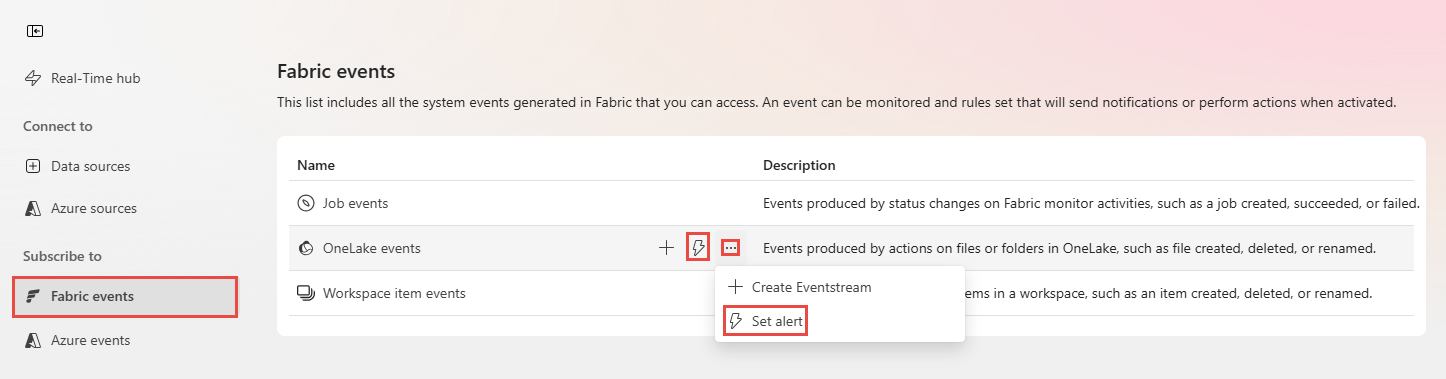Click the lightning alert icon on OneLake events
The height and width of the screenshot is (379, 1446).
click(x=699, y=247)
